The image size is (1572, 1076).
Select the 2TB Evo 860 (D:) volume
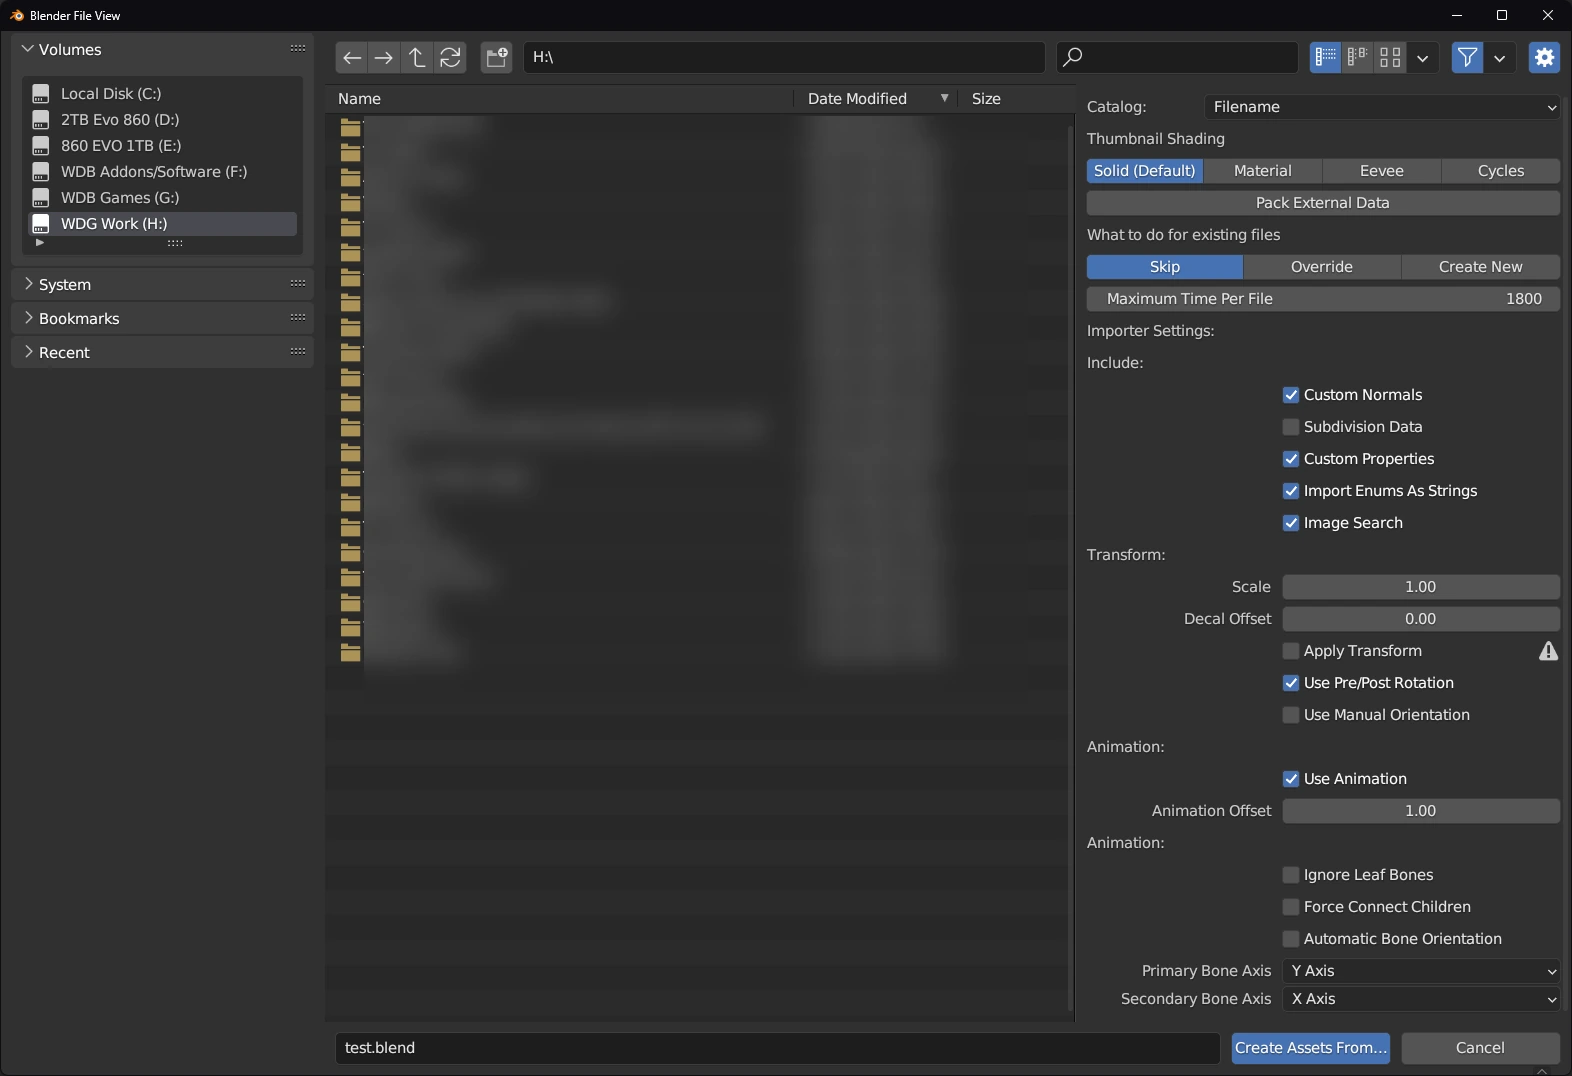click(x=120, y=120)
